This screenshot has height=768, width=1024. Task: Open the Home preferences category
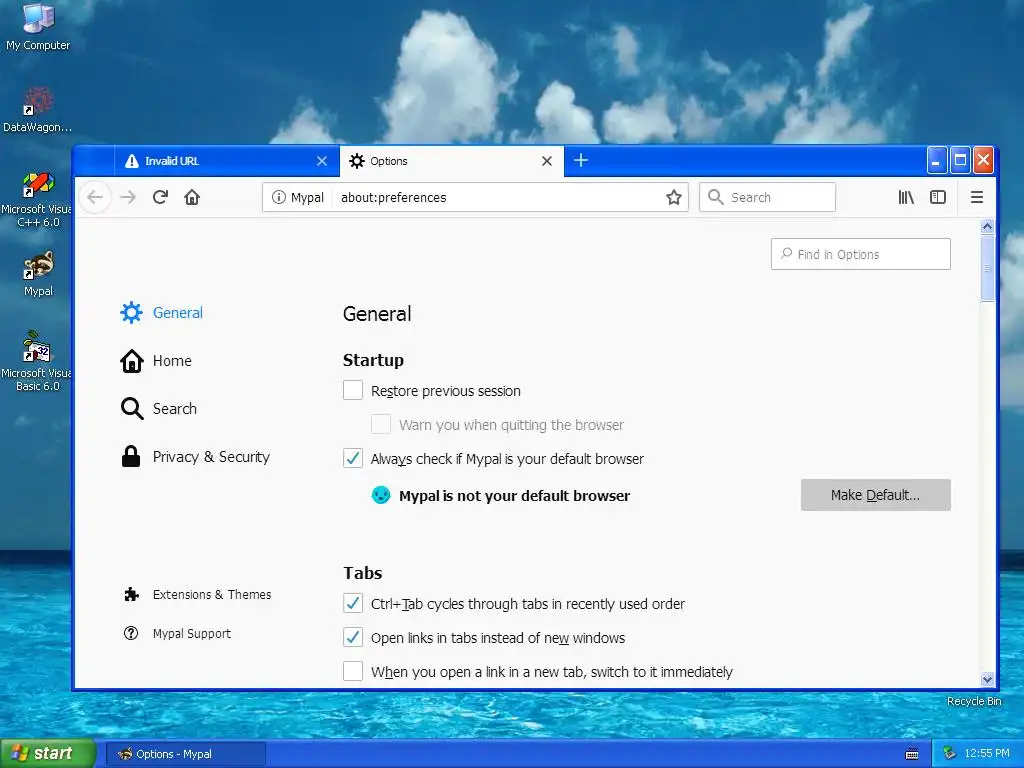(x=156, y=360)
